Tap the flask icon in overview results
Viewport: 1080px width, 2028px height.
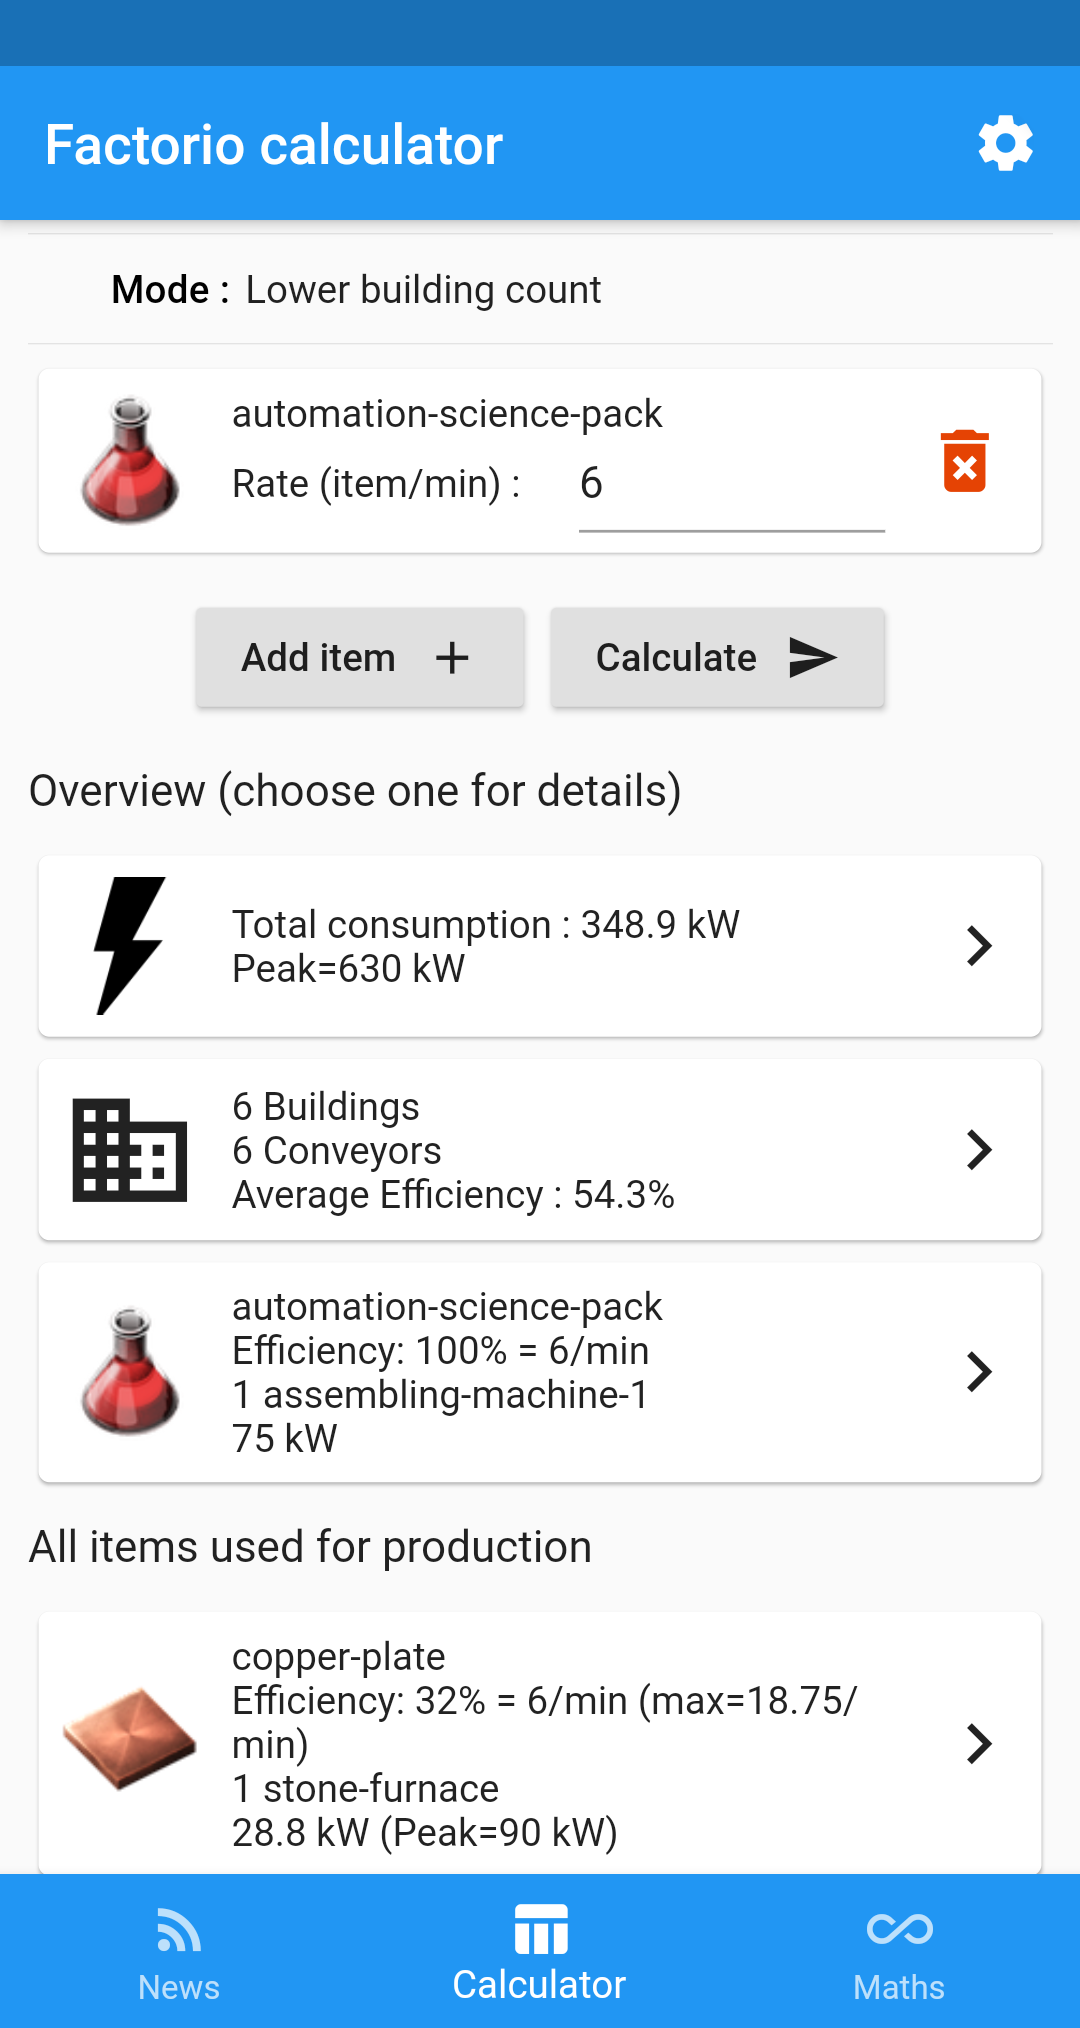point(130,1372)
